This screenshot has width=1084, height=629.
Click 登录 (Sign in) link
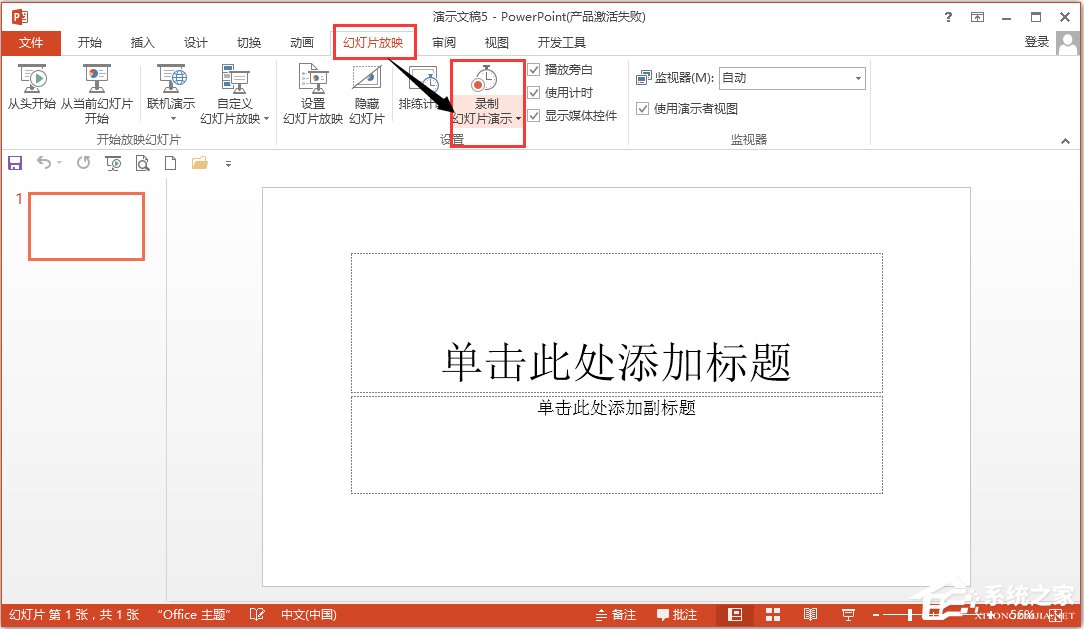coord(1036,42)
